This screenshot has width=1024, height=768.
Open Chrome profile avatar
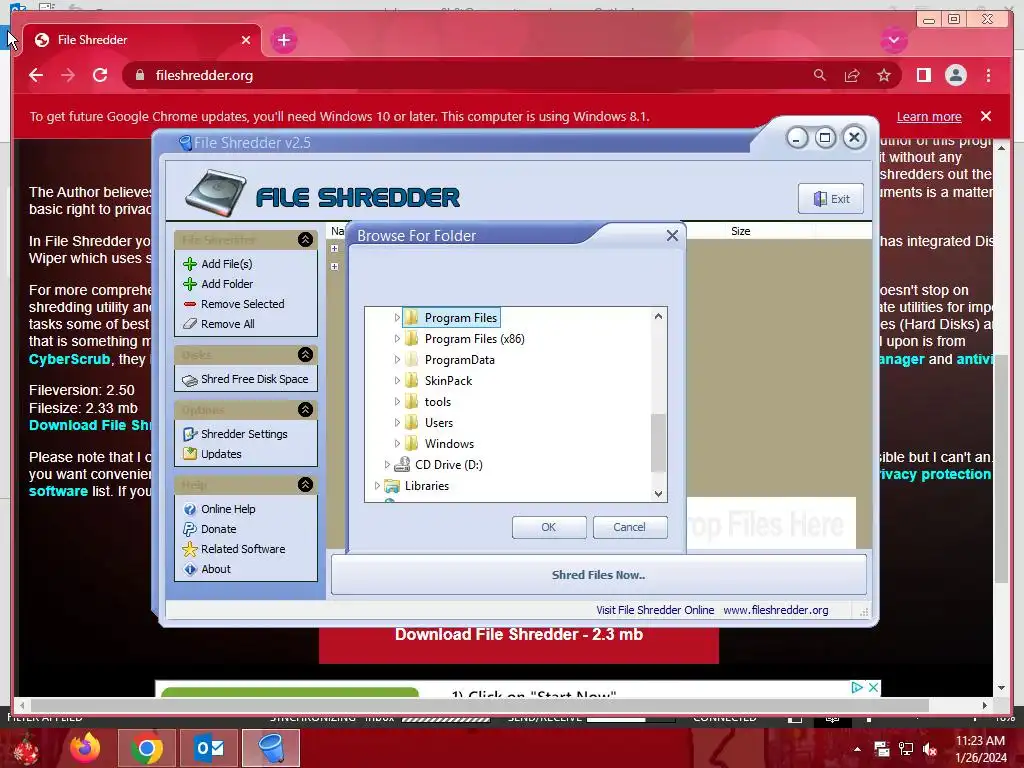tap(955, 75)
